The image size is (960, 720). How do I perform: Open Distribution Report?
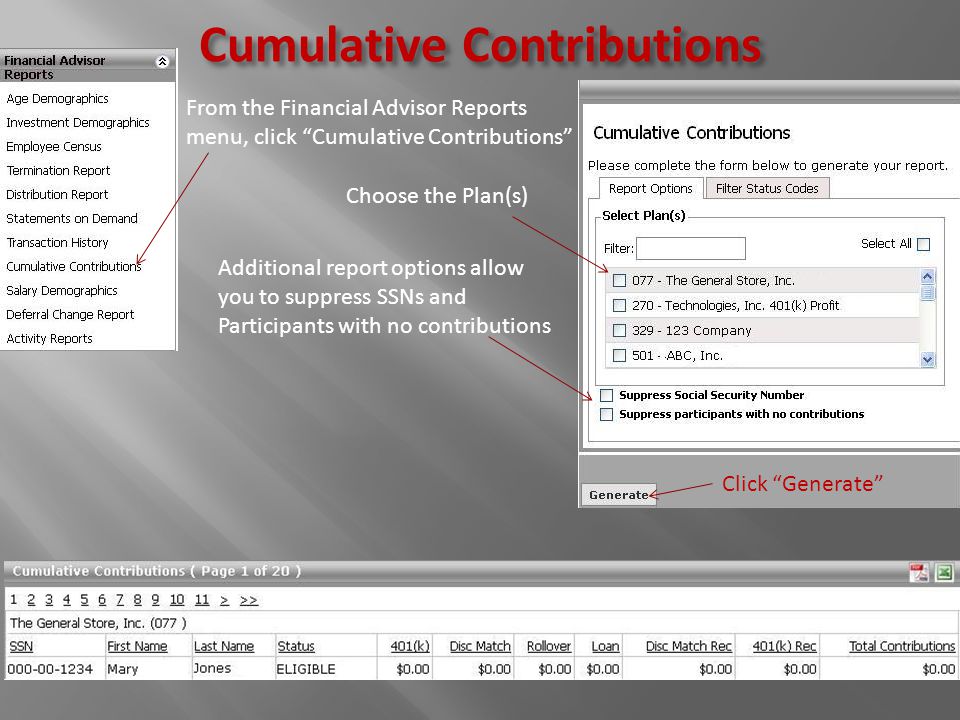click(57, 195)
